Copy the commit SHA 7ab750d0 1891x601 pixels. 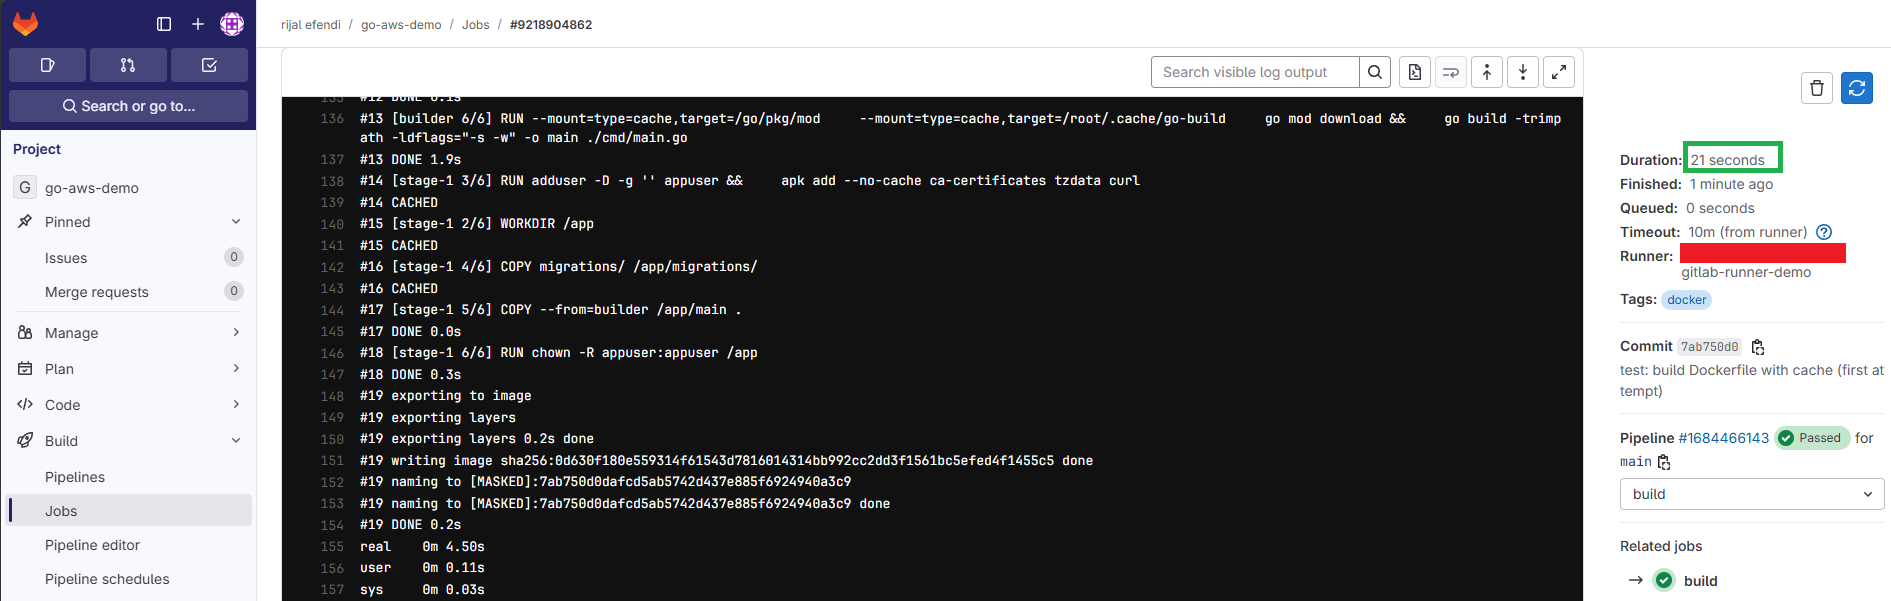pos(1758,347)
